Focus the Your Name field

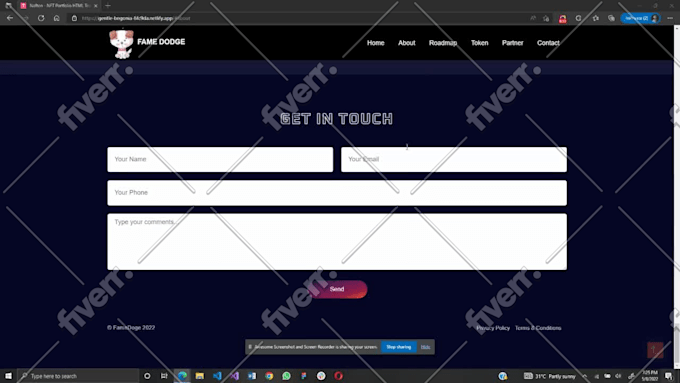220,159
